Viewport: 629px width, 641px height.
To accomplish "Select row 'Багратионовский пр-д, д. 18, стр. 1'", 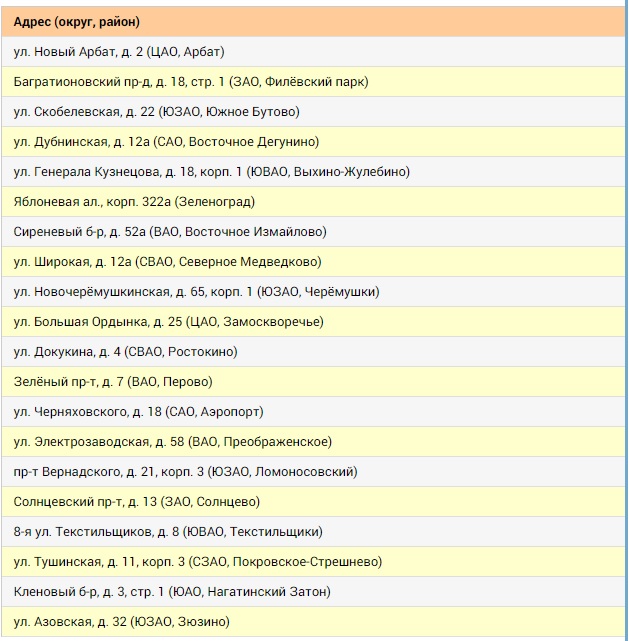I will click(313, 82).
